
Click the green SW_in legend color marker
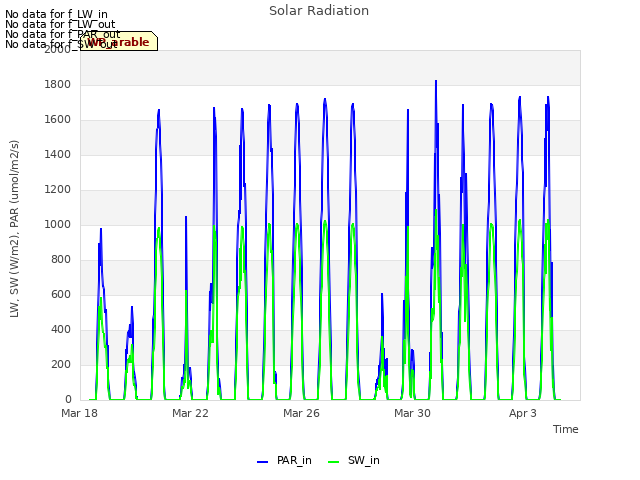333,462
